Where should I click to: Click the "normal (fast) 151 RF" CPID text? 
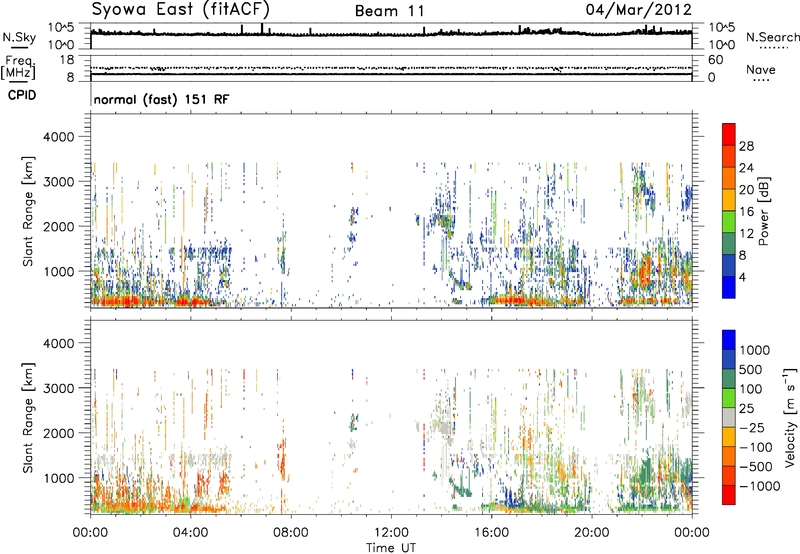click(x=161, y=99)
